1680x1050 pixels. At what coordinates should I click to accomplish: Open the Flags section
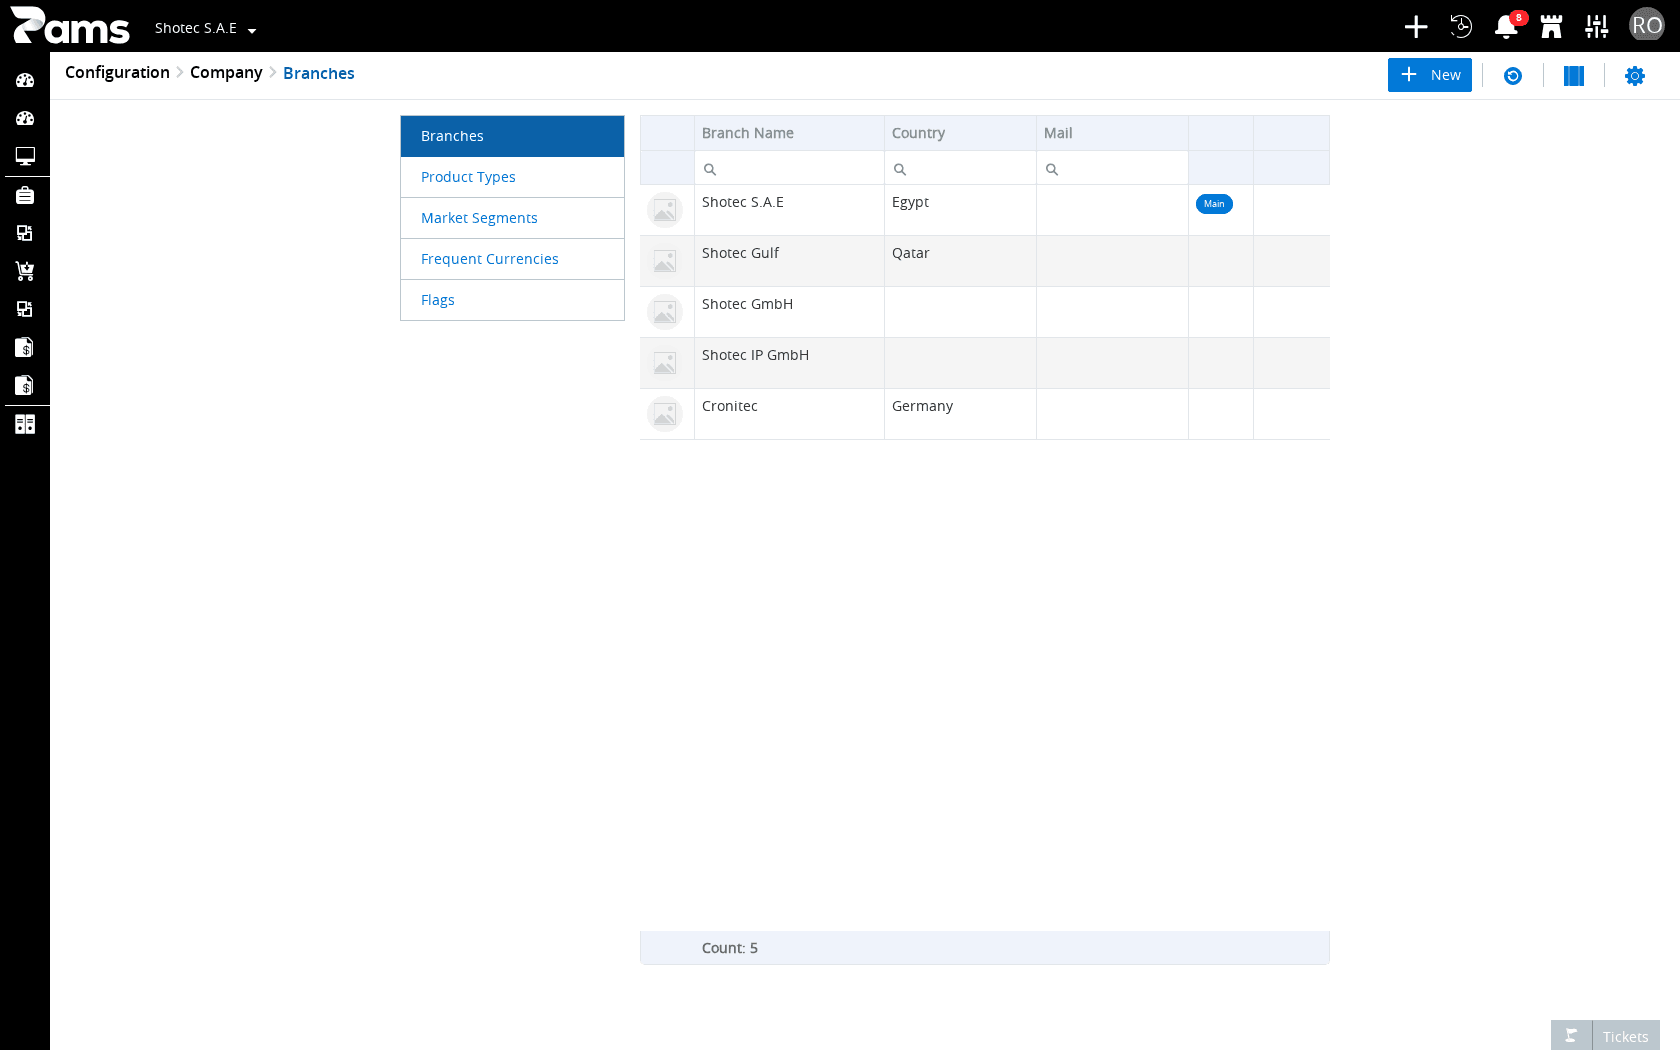point(512,300)
